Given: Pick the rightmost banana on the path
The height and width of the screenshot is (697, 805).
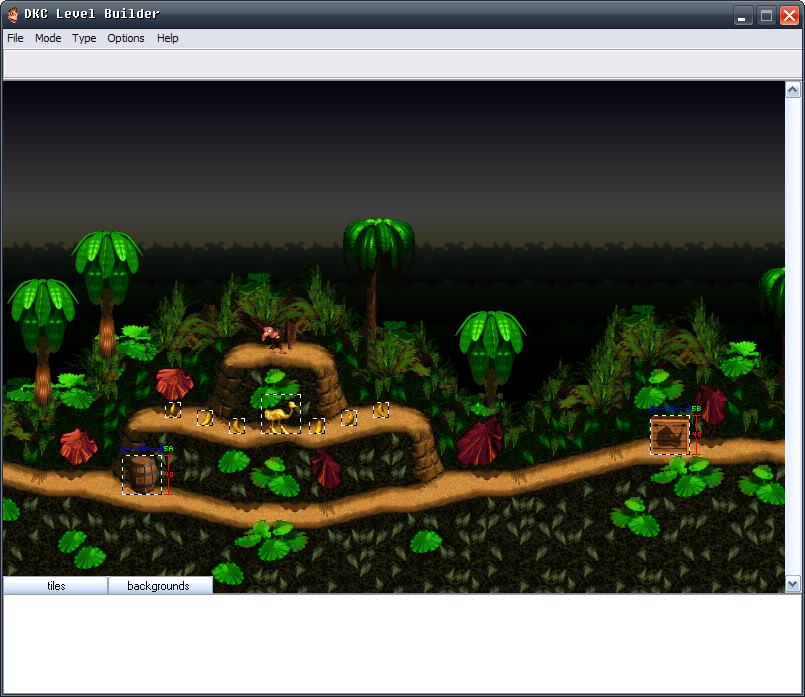Looking at the screenshot, I should 381,410.
